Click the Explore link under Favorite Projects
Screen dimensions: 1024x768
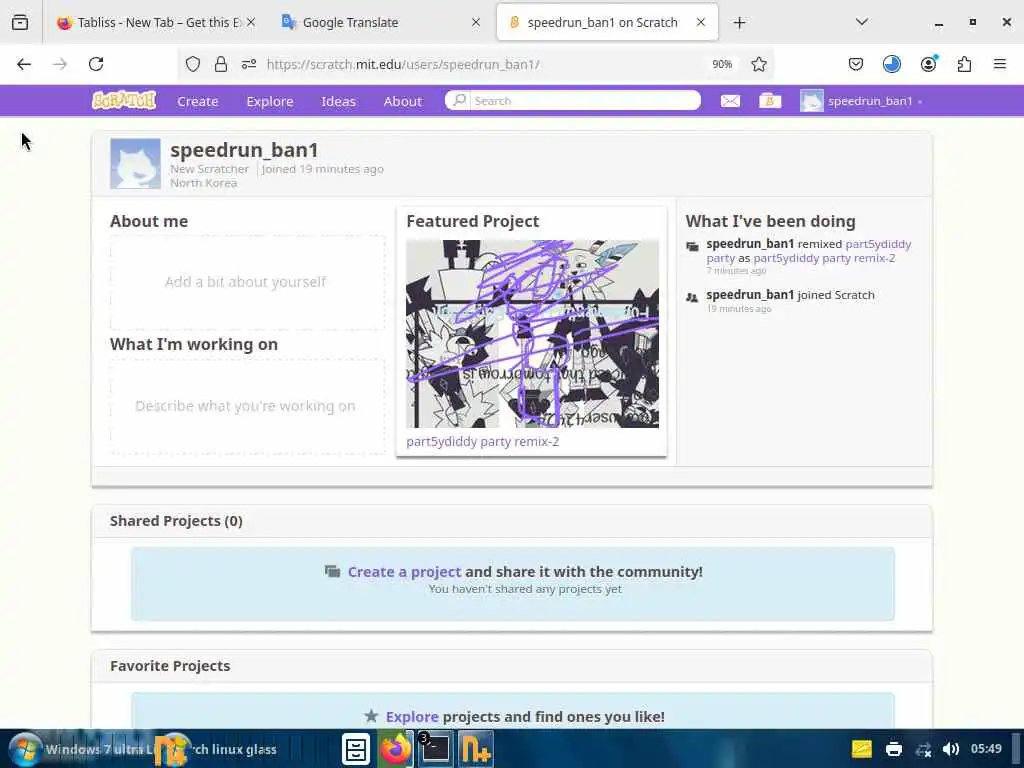pos(412,716)
